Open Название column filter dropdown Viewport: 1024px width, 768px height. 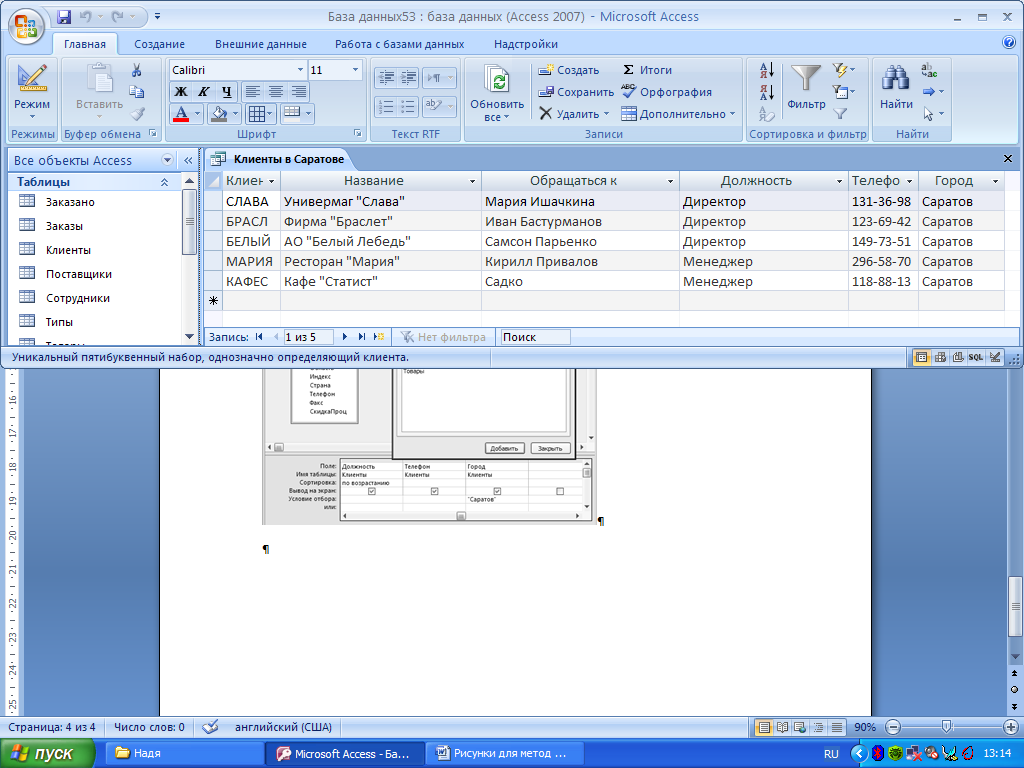472,181
